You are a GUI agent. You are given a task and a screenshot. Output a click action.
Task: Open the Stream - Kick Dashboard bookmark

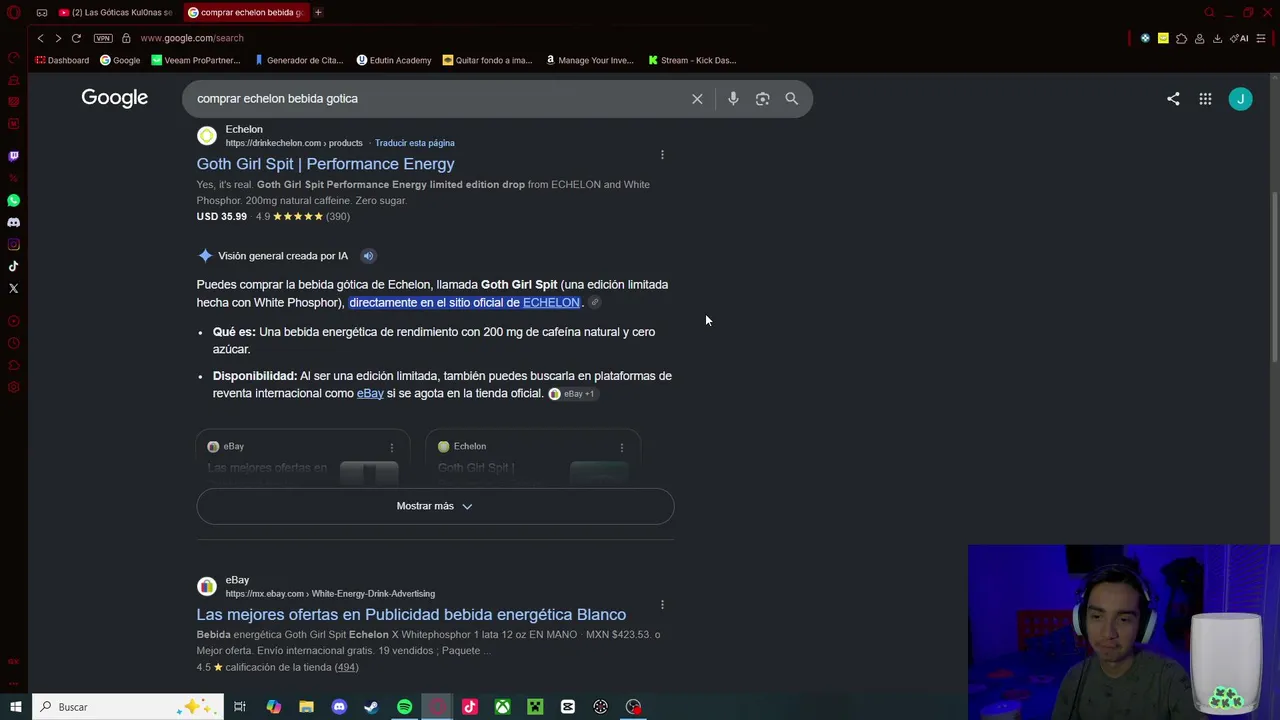692,60
